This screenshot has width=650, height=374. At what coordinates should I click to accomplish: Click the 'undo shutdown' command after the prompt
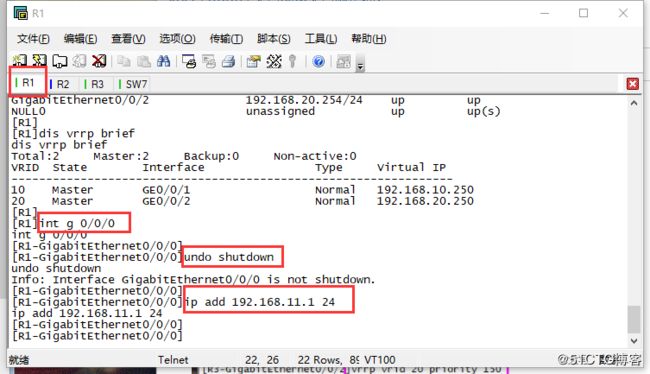coord(229,257)
